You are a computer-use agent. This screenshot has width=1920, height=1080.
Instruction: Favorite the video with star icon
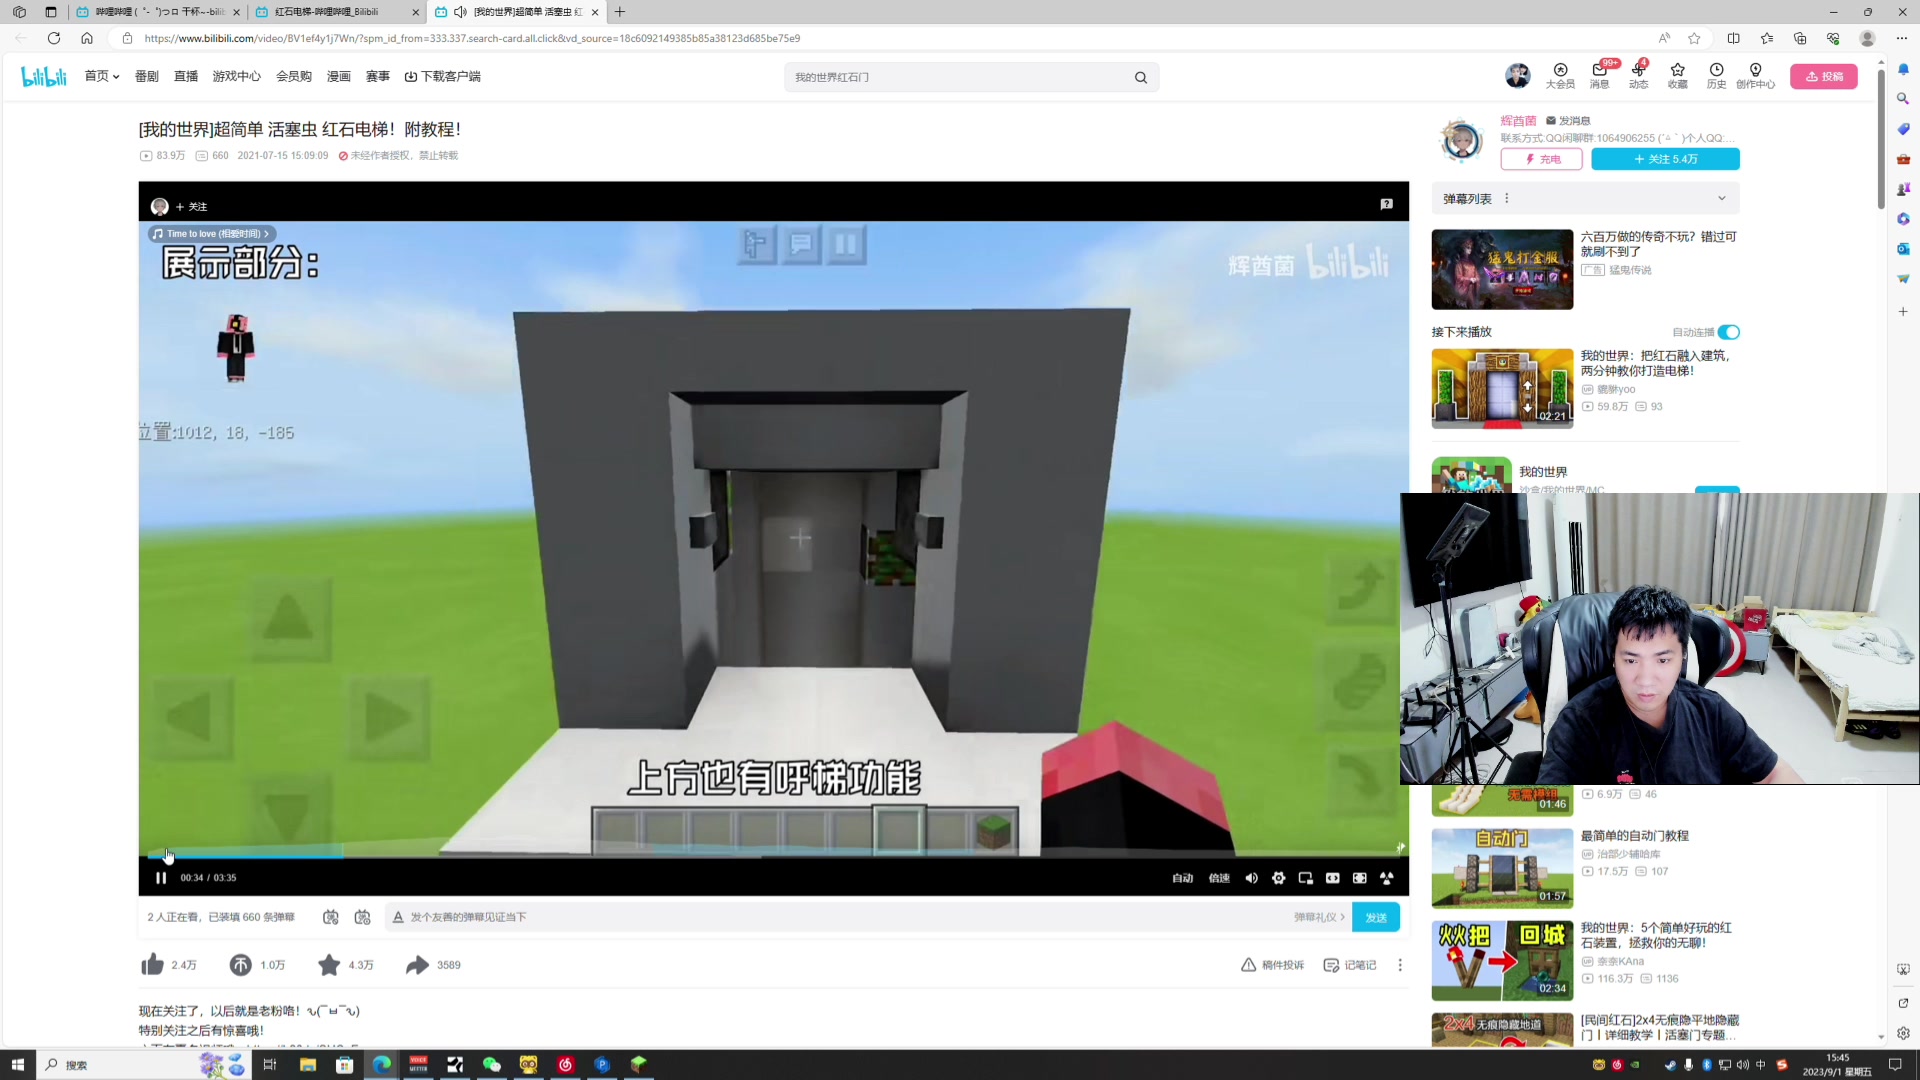329,965
